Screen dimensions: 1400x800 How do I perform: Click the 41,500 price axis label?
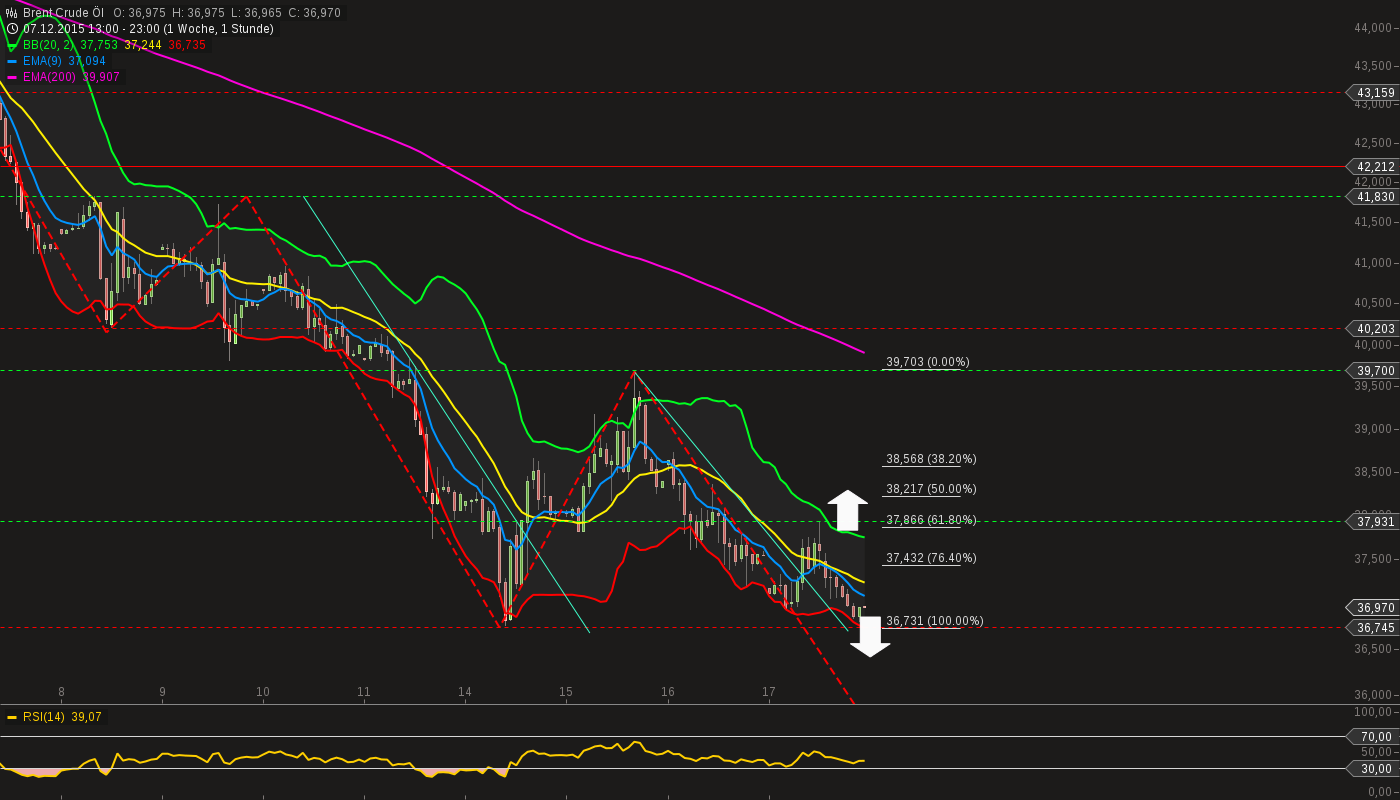(x=1373, y=222)
